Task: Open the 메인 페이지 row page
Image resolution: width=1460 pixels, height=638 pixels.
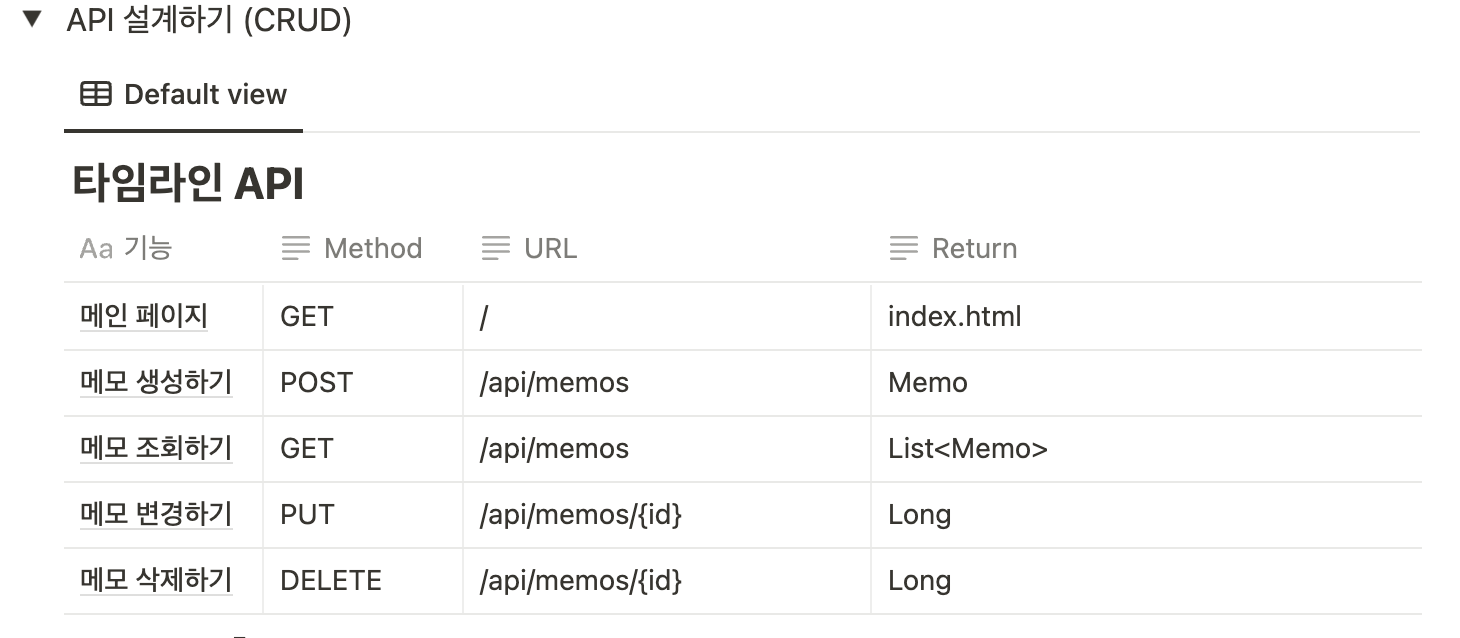Action: click(144, 317)
